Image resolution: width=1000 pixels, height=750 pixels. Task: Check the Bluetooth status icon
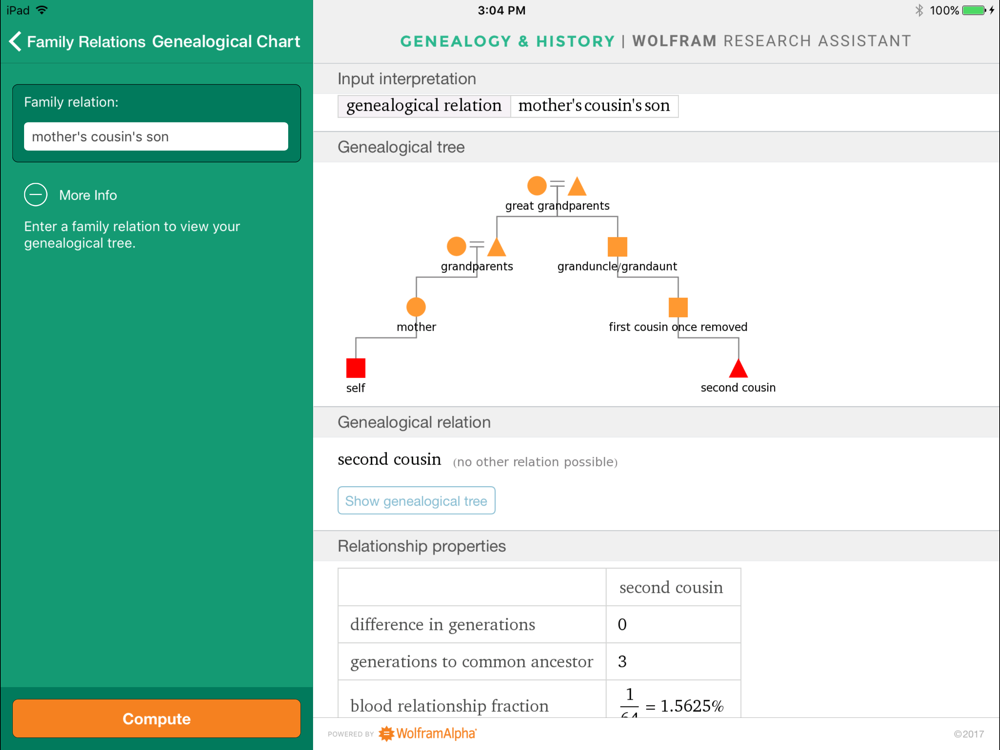(919, 10)
